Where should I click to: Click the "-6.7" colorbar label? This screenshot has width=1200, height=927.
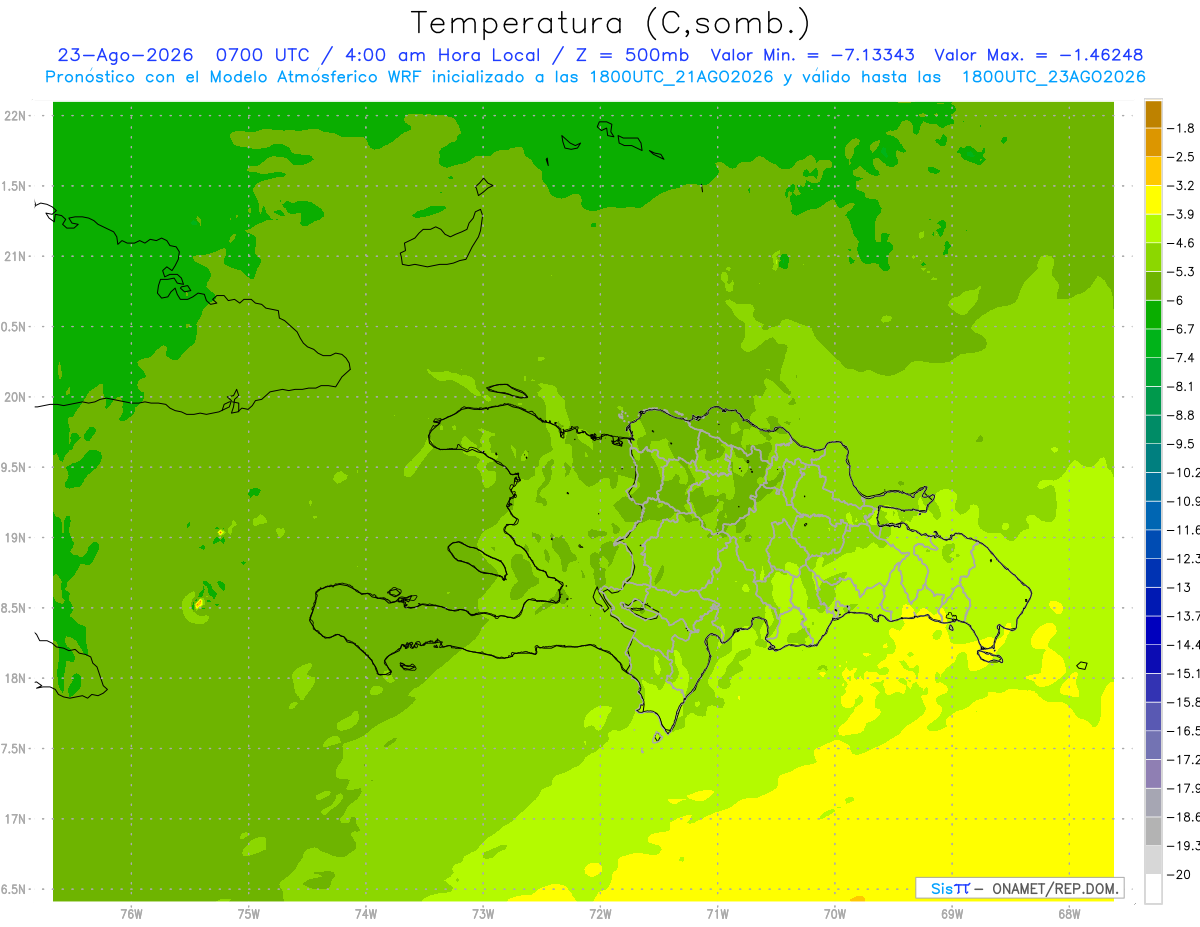1183,329
